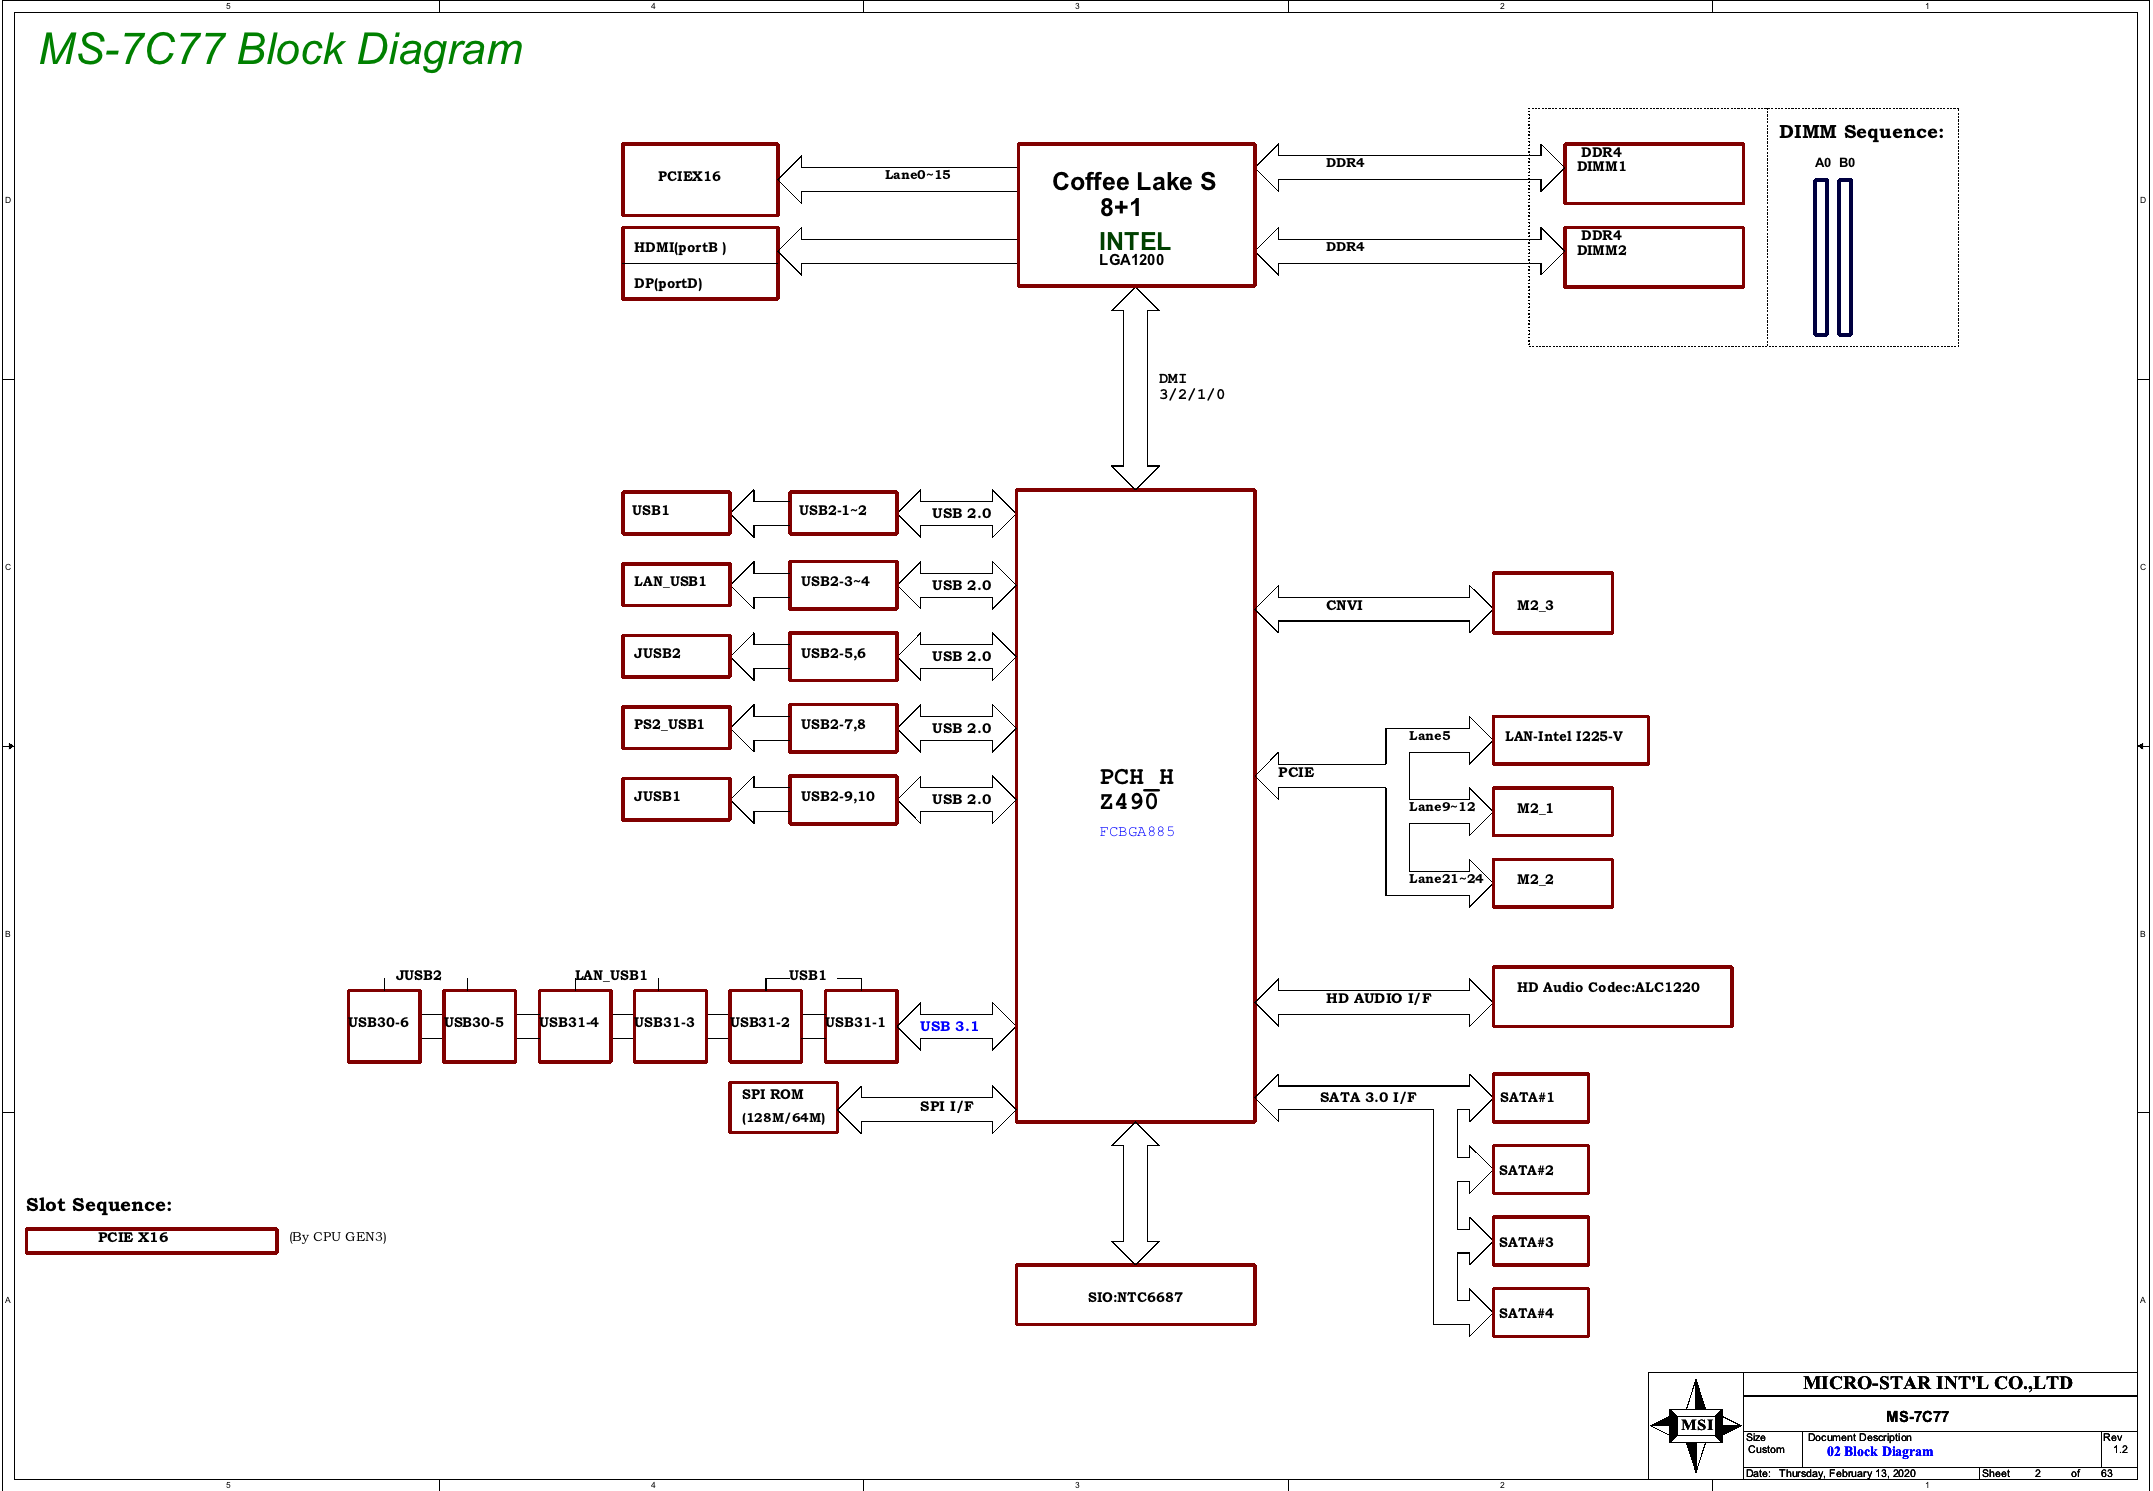Select the SIO:NTC6687 block
This screenshot has height=1491, width=2153.
(1136, 1295)
